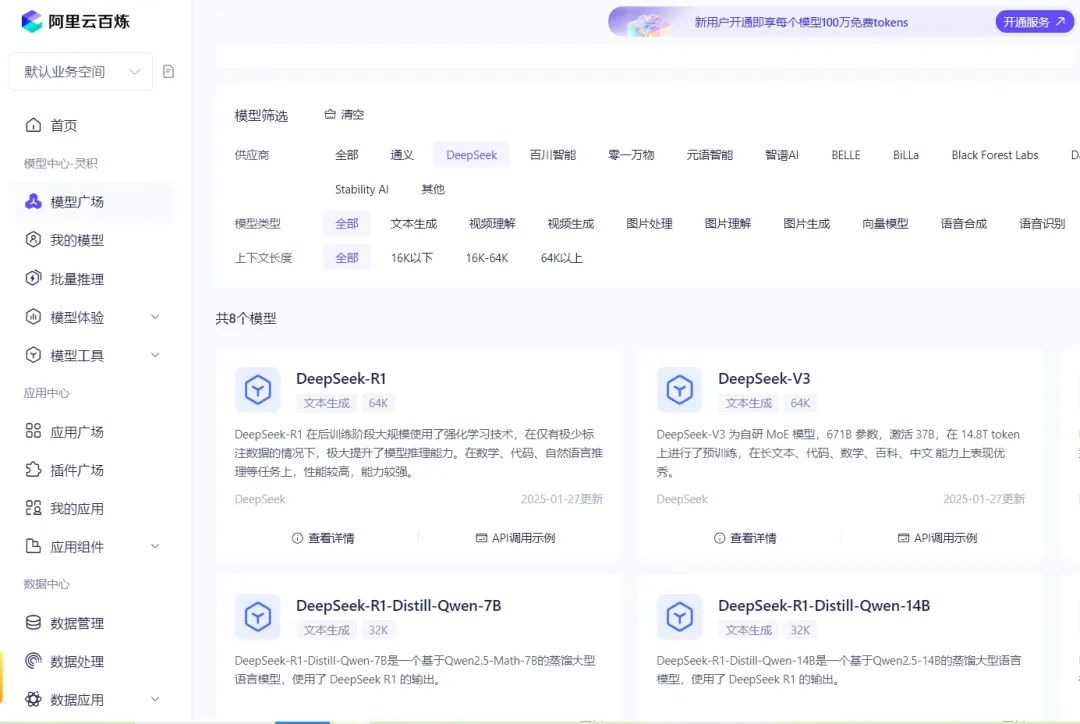Click API icon on the DeepSeek-V3 card
The image size is (1080, 724).
tap(903, 538)
